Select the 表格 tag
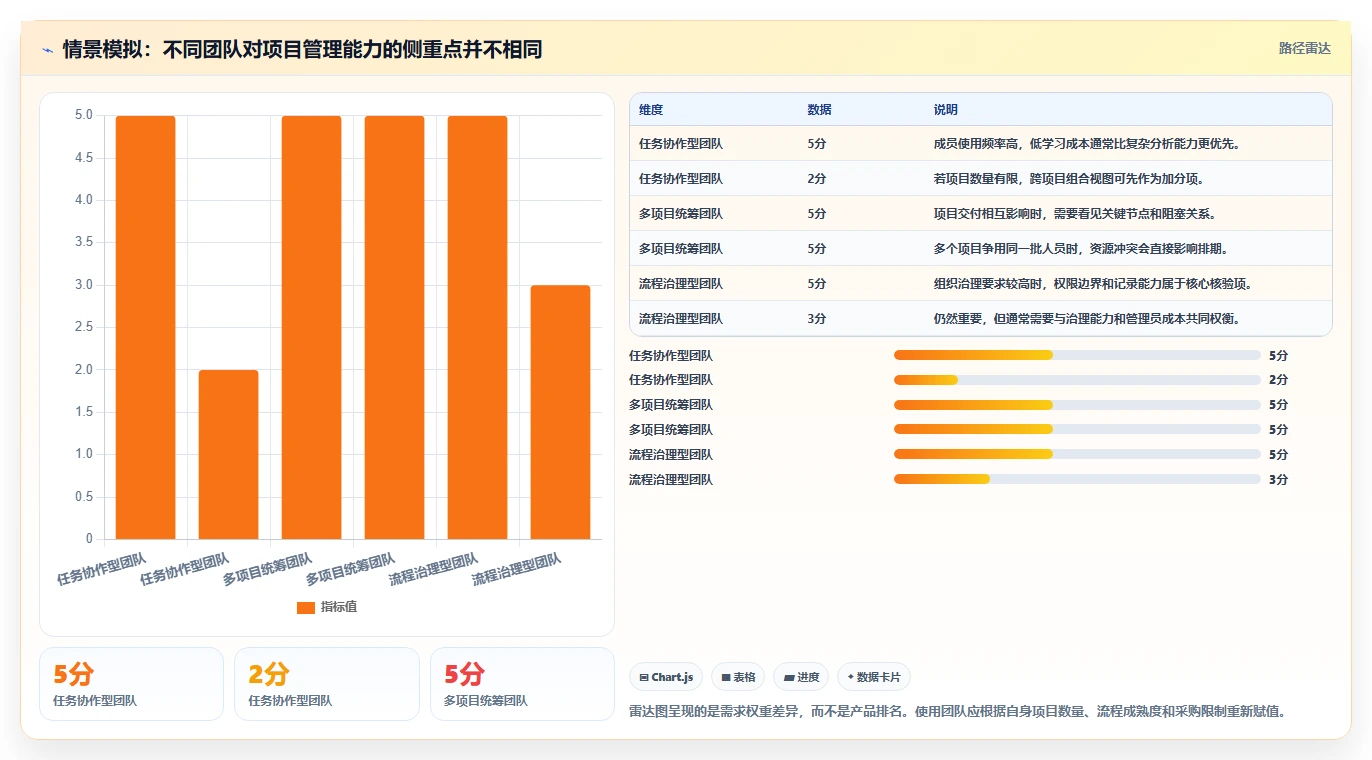 pos(738,677)
